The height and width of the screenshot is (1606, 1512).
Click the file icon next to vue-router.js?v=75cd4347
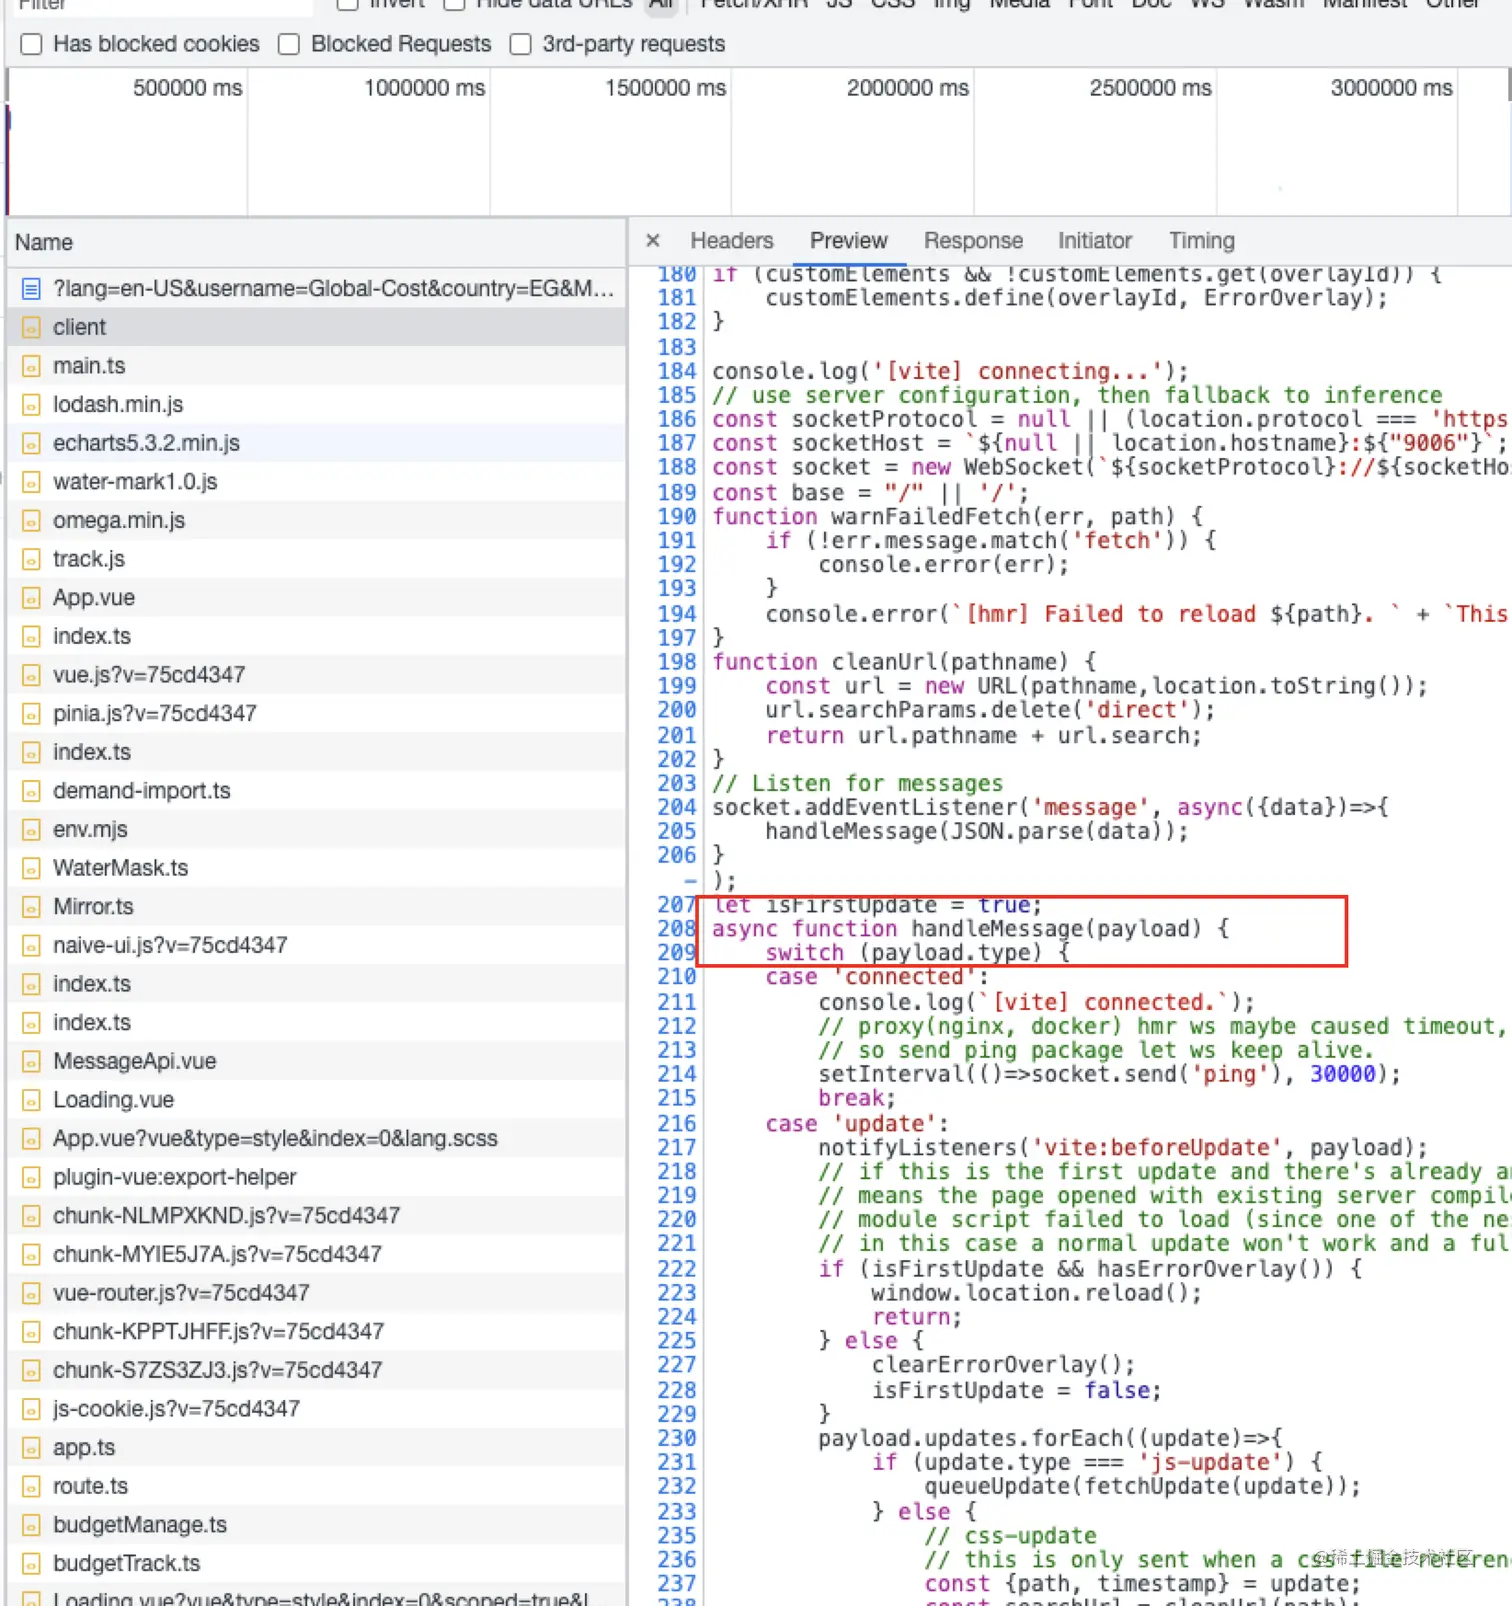click(x=31, y=1294)
